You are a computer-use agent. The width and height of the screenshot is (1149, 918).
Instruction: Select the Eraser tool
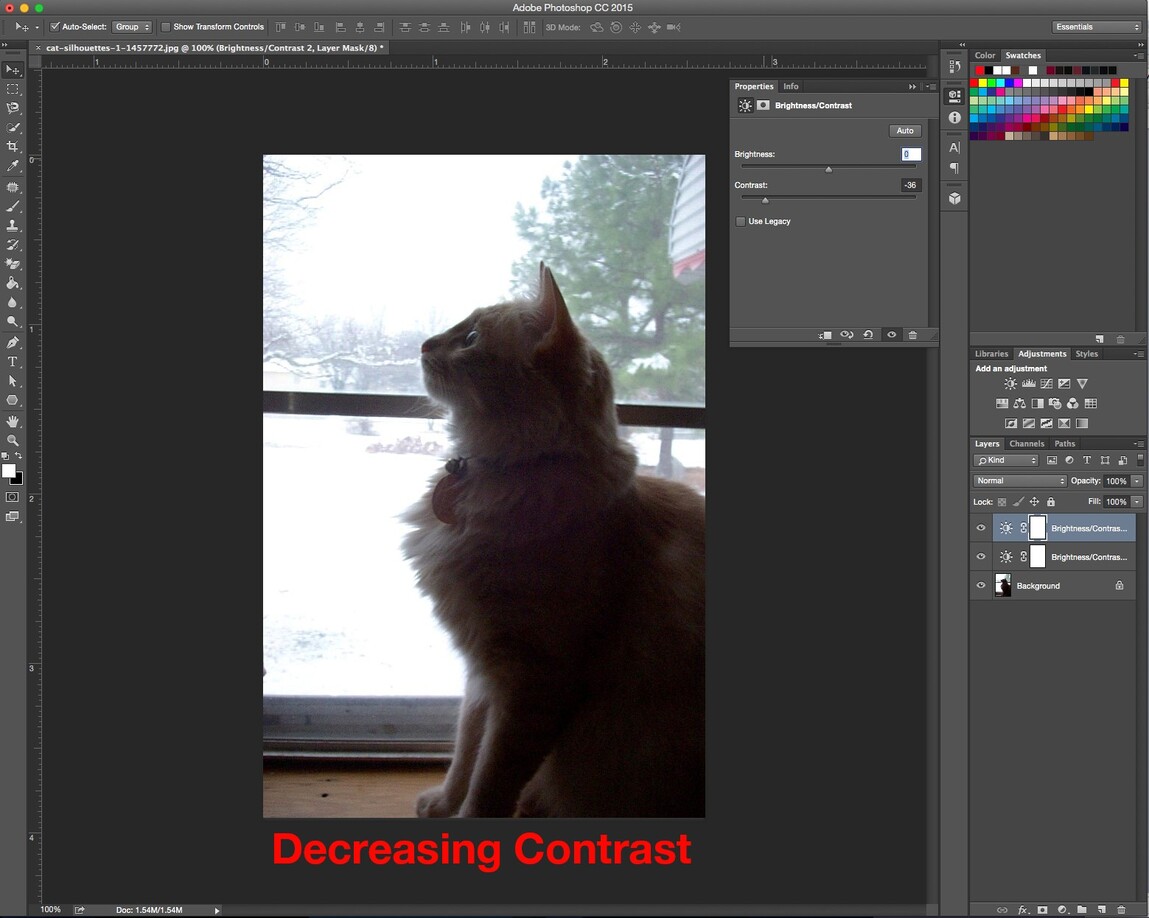(12, 264)
